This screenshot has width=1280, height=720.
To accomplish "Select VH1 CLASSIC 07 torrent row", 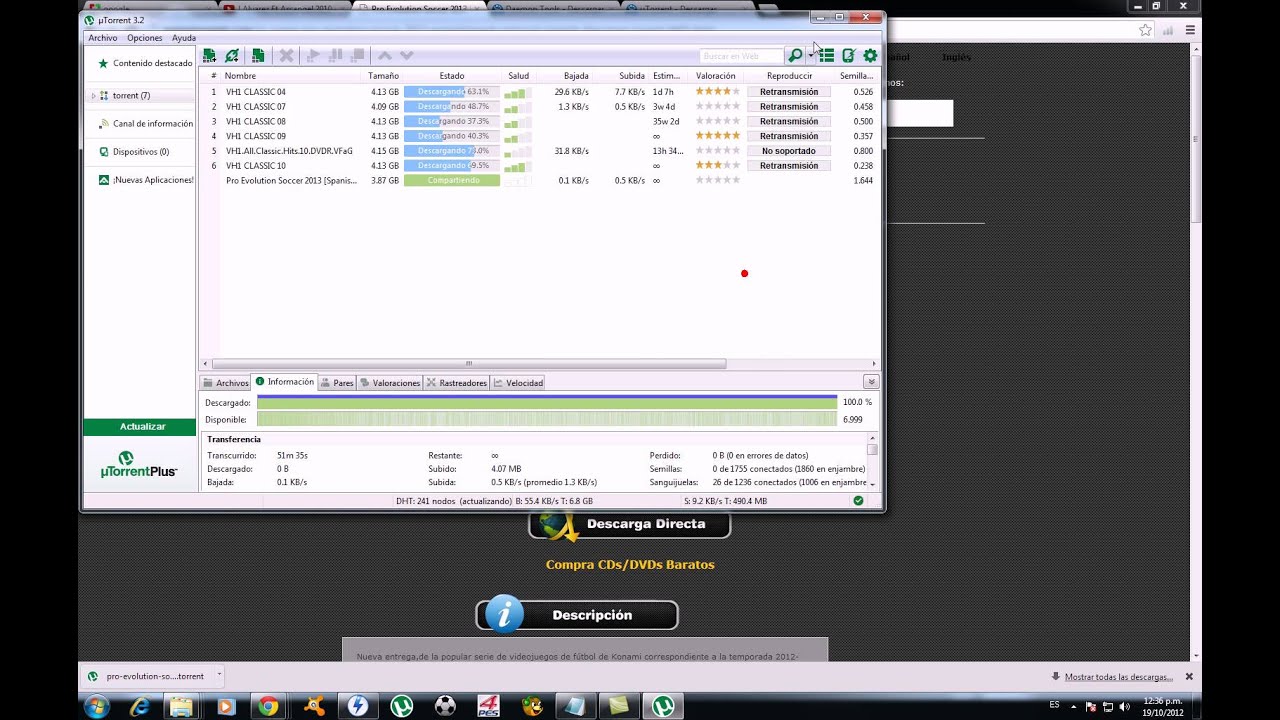I will [x=540, y=107].
